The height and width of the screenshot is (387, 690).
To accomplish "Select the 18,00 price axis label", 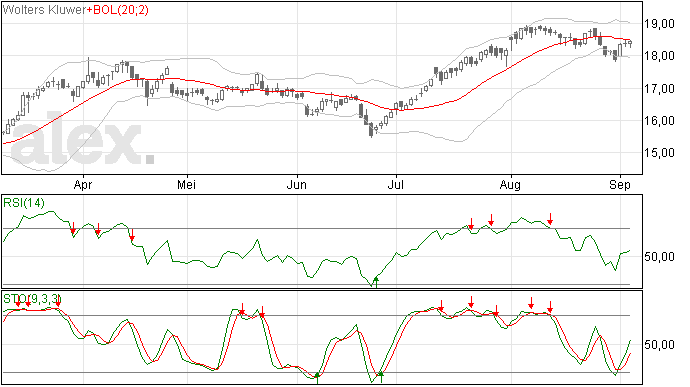I will coord(660,56).
